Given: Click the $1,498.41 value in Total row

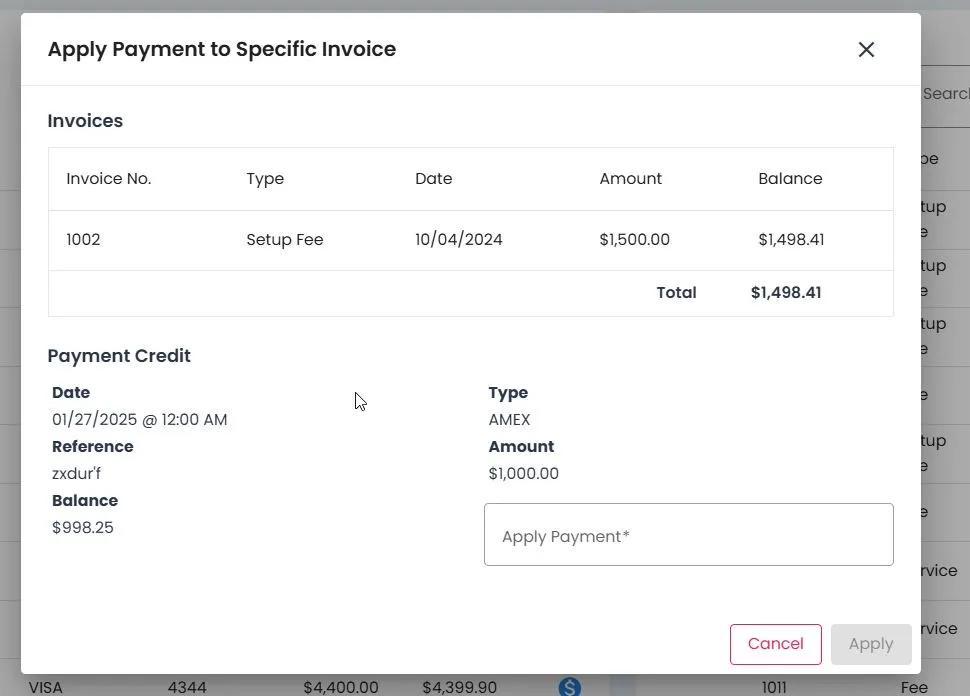Looking at the screenshot, I should [785, 293].
